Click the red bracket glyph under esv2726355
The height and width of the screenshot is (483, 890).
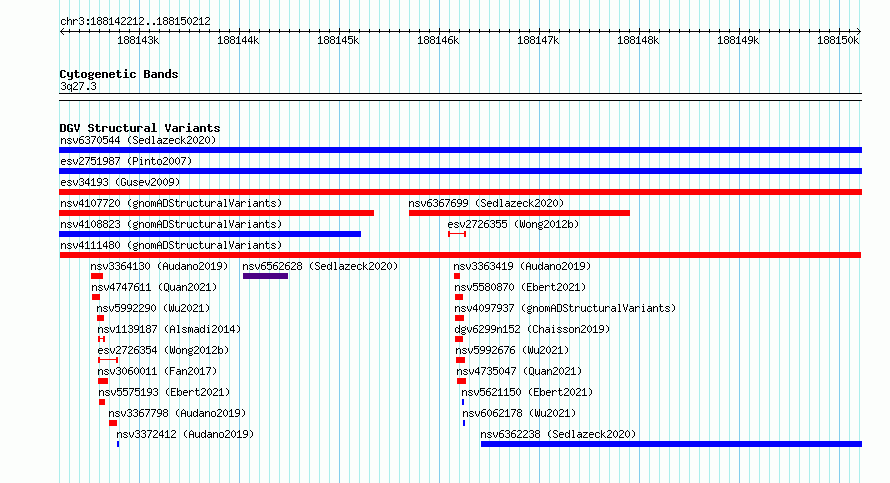457,234
